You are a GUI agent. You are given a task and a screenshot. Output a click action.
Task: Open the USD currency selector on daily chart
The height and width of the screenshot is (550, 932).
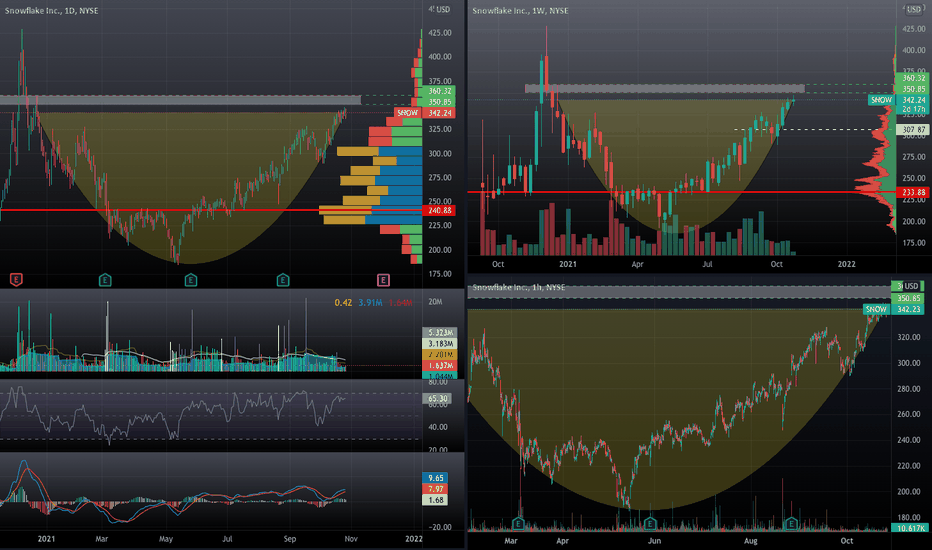[443, 10]
